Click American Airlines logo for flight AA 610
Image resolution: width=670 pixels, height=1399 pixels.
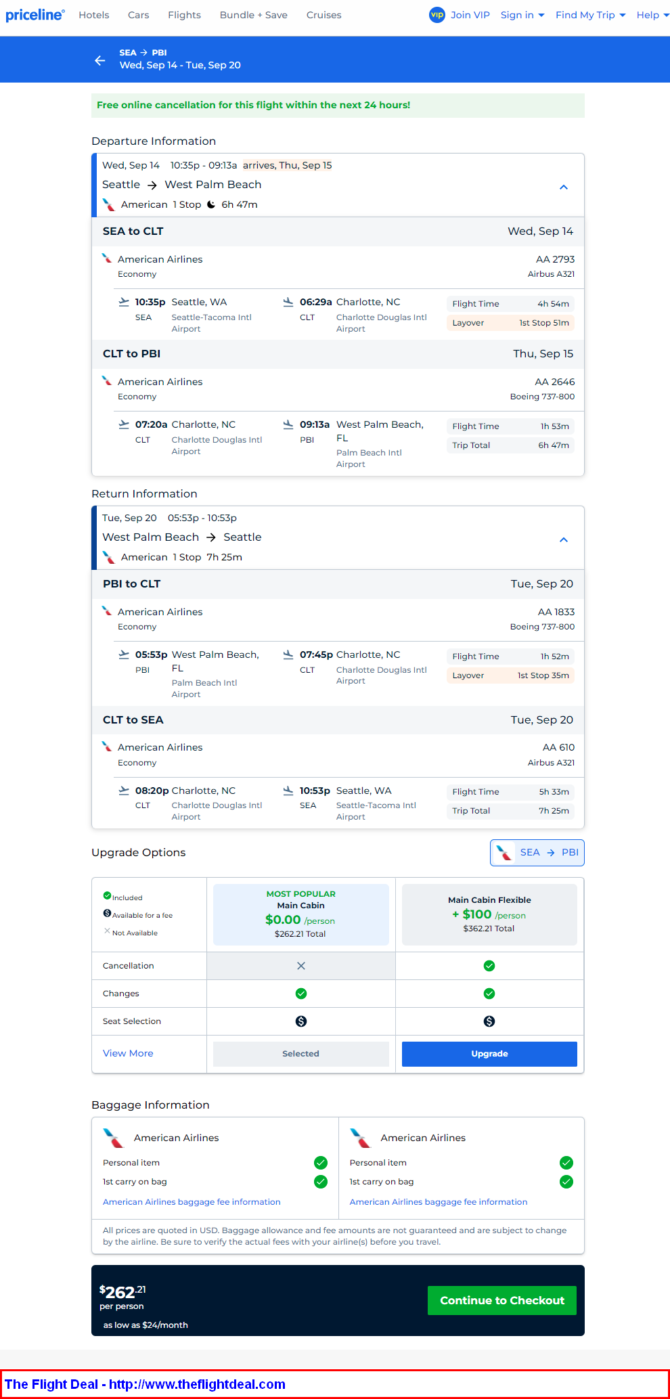(107, 746)
